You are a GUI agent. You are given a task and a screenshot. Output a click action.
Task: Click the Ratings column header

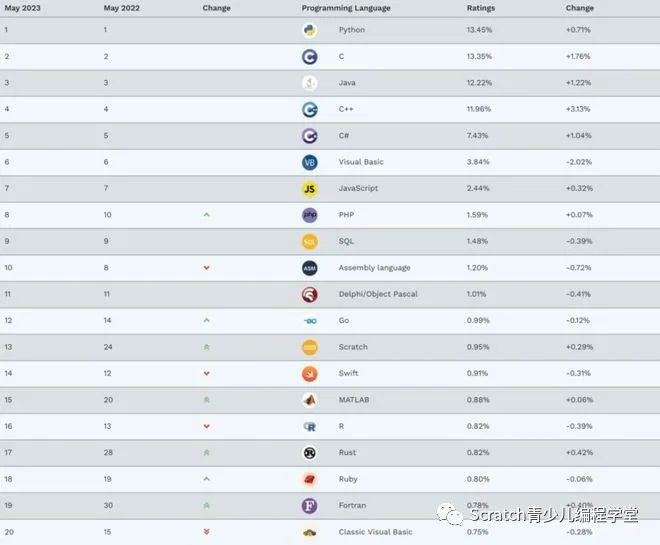pyautogui.click(x=481, y=8)
